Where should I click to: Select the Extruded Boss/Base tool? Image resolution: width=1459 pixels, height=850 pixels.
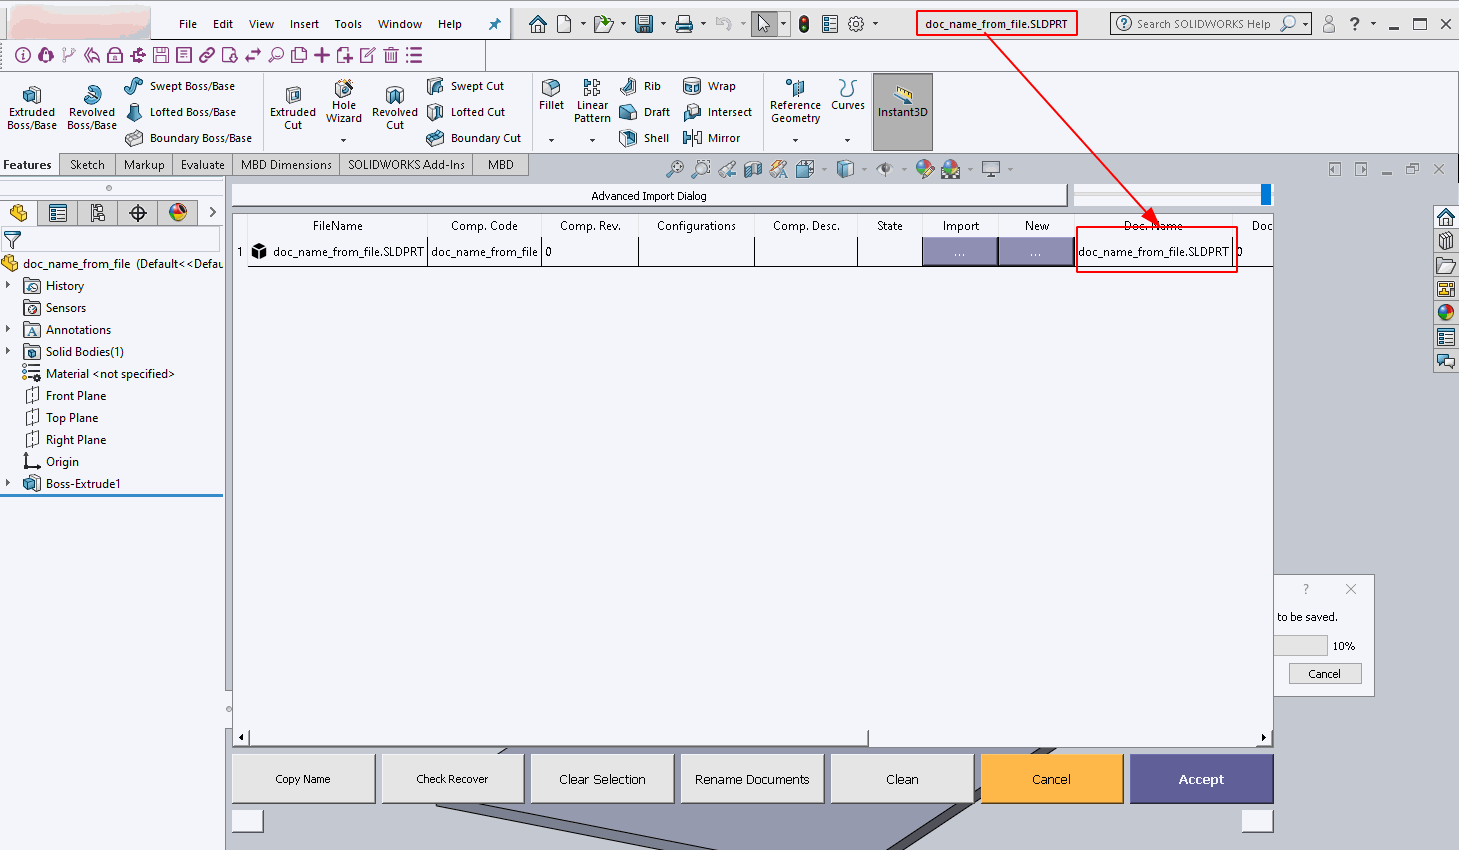(31, 105)
